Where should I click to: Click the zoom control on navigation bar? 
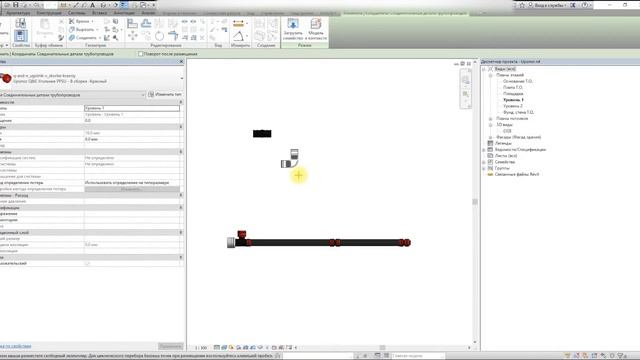point(465,95)
